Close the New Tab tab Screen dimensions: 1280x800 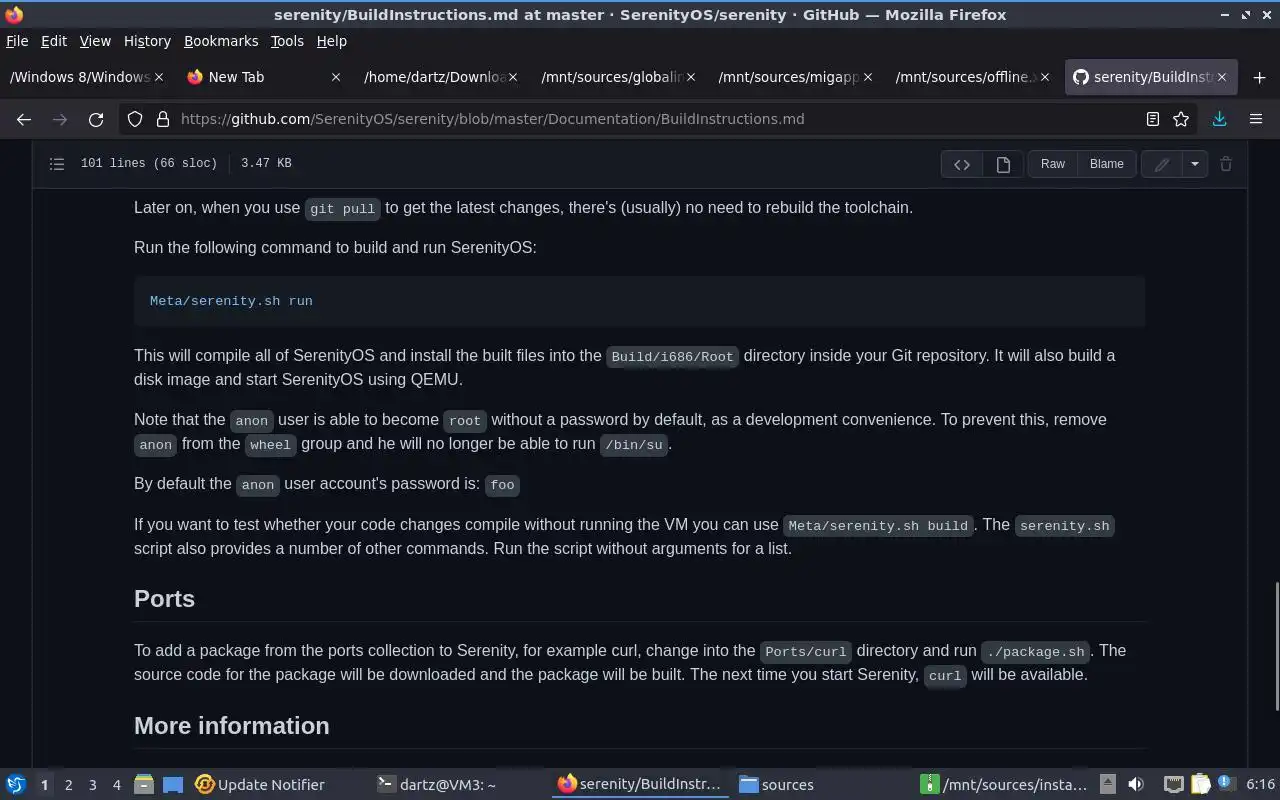336,77
